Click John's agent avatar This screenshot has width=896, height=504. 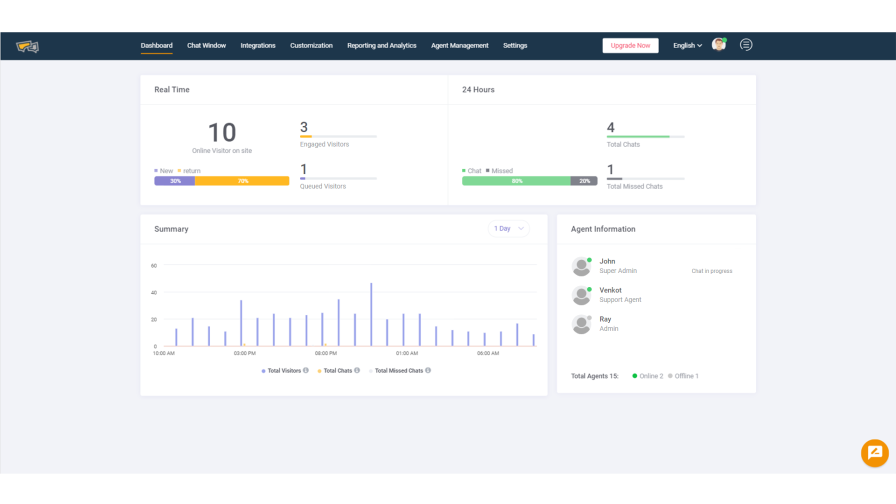[x=581, y=266]
